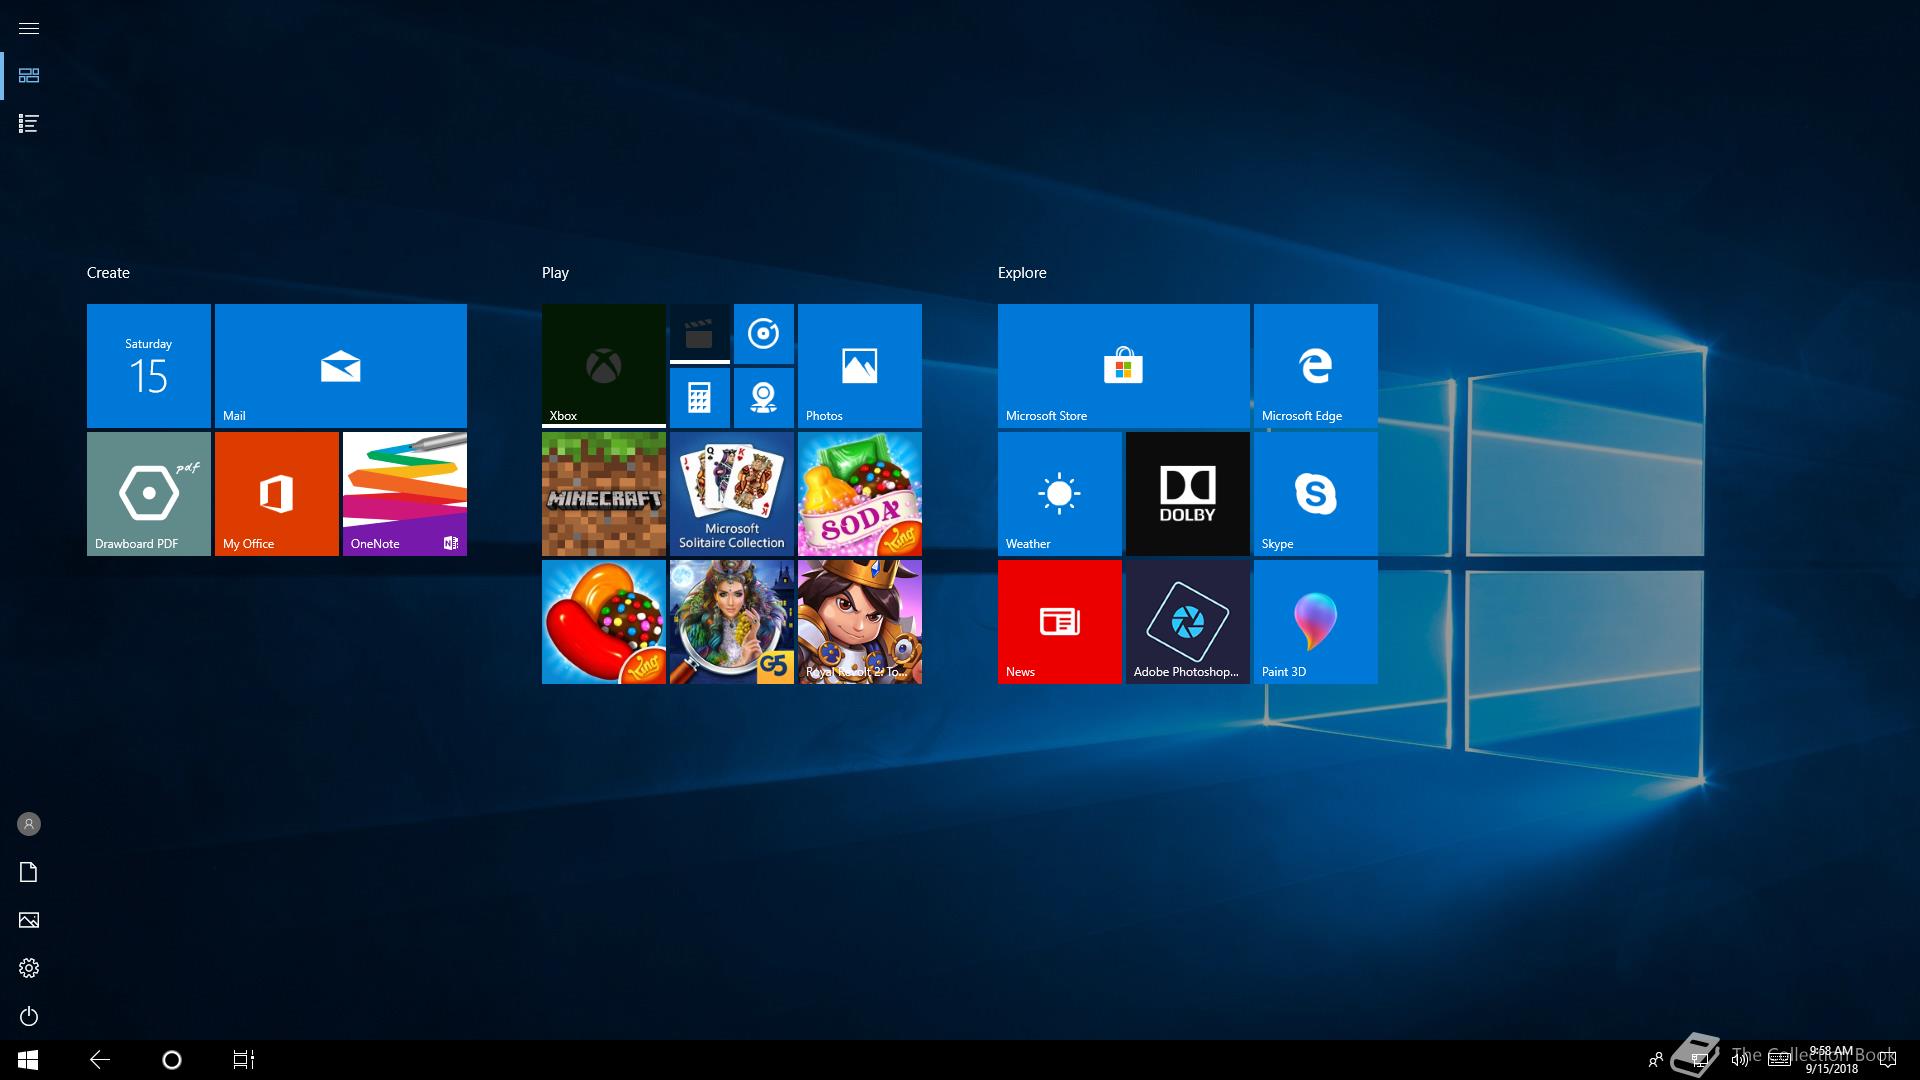
Task: Launch Candy Crush Soda Saga tile
Action: pyautogui.click(x=860, y=494)
